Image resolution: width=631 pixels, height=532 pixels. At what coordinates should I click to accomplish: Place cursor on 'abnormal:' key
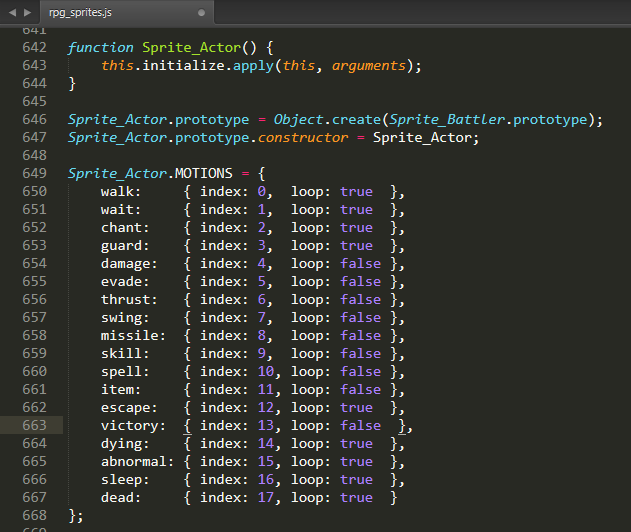(137, 462)
